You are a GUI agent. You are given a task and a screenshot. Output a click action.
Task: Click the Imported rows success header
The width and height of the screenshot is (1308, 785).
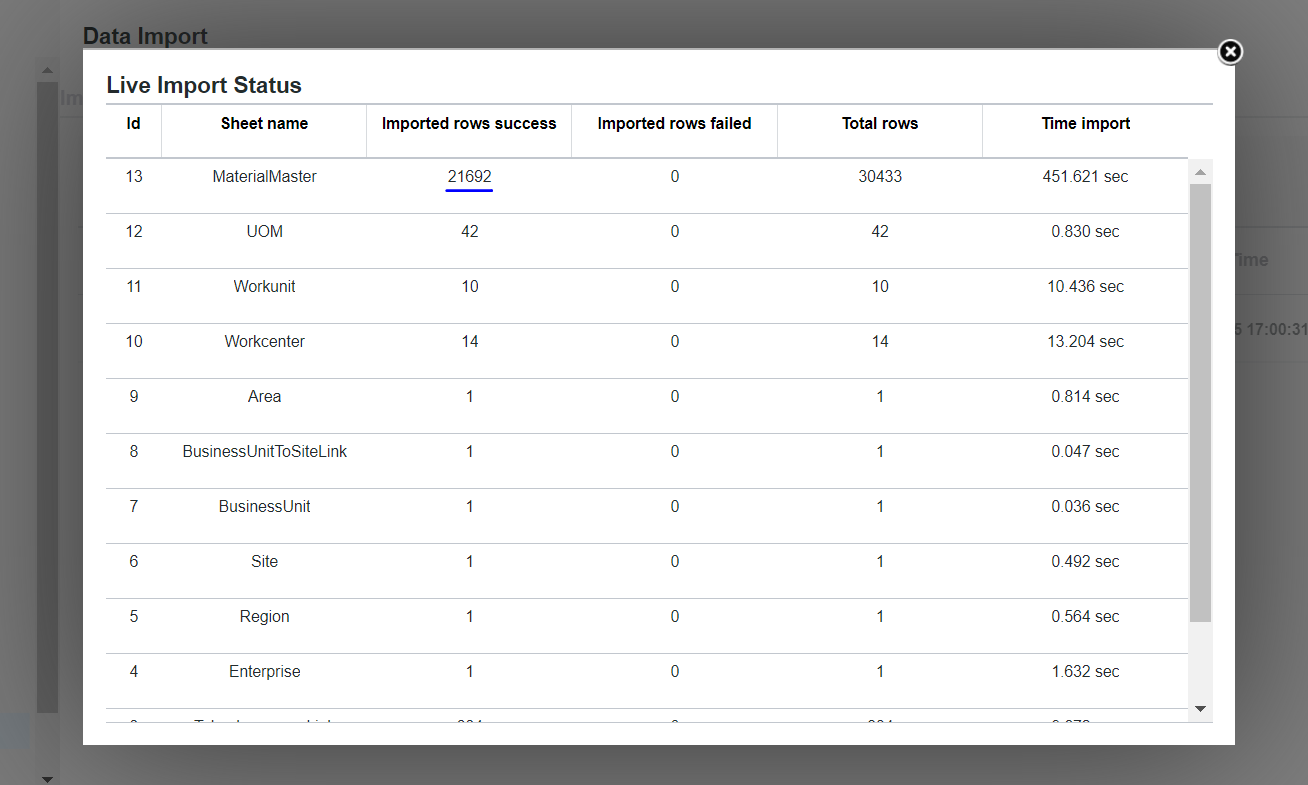click(x=469, y=123)
